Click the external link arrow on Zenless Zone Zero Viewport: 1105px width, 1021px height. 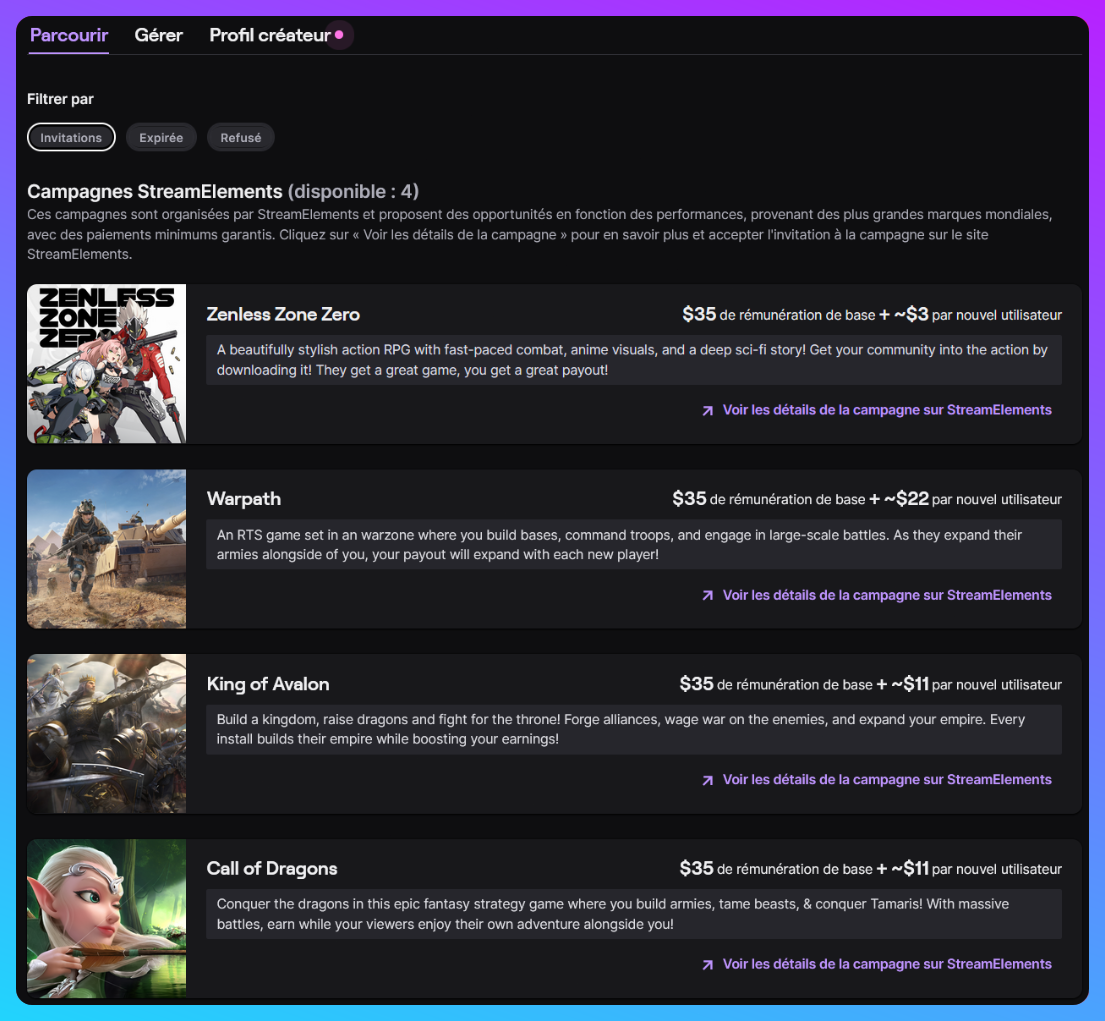[x=707, y=410]
